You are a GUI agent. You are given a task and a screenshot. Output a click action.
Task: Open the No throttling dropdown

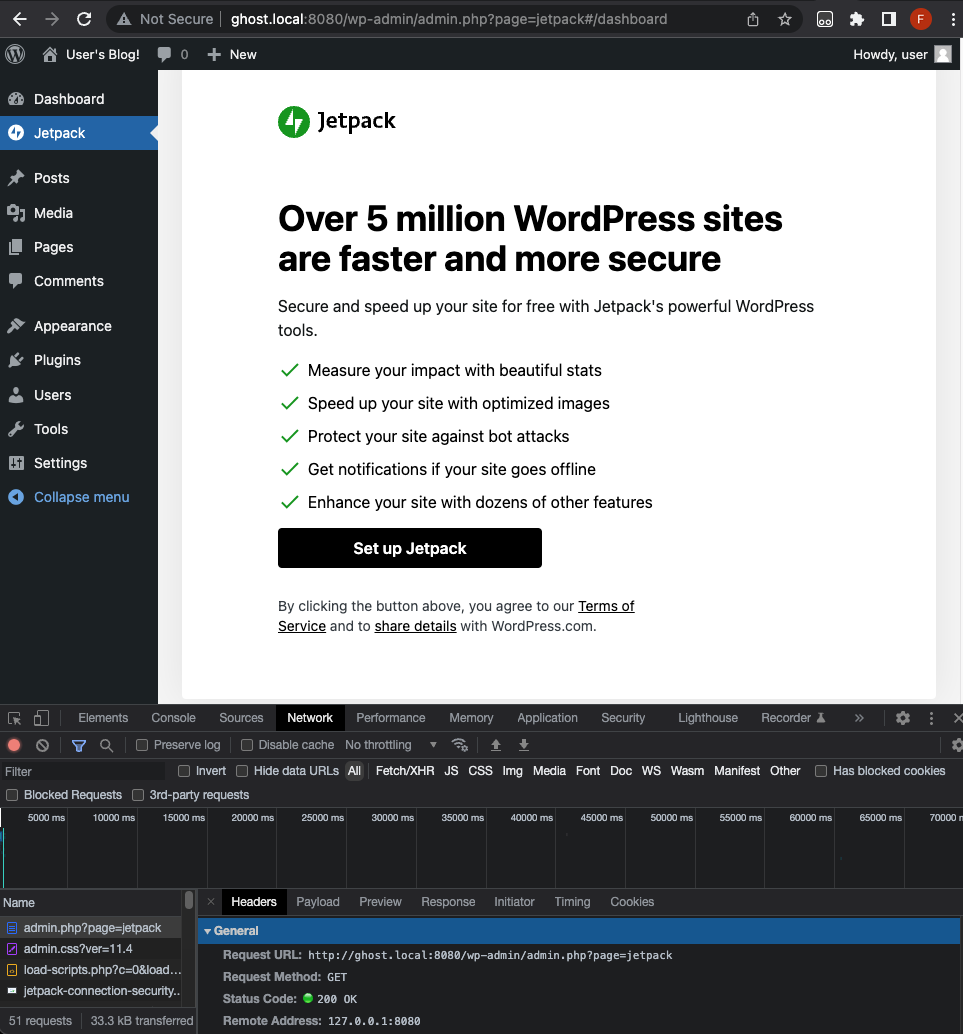point(390,744)
